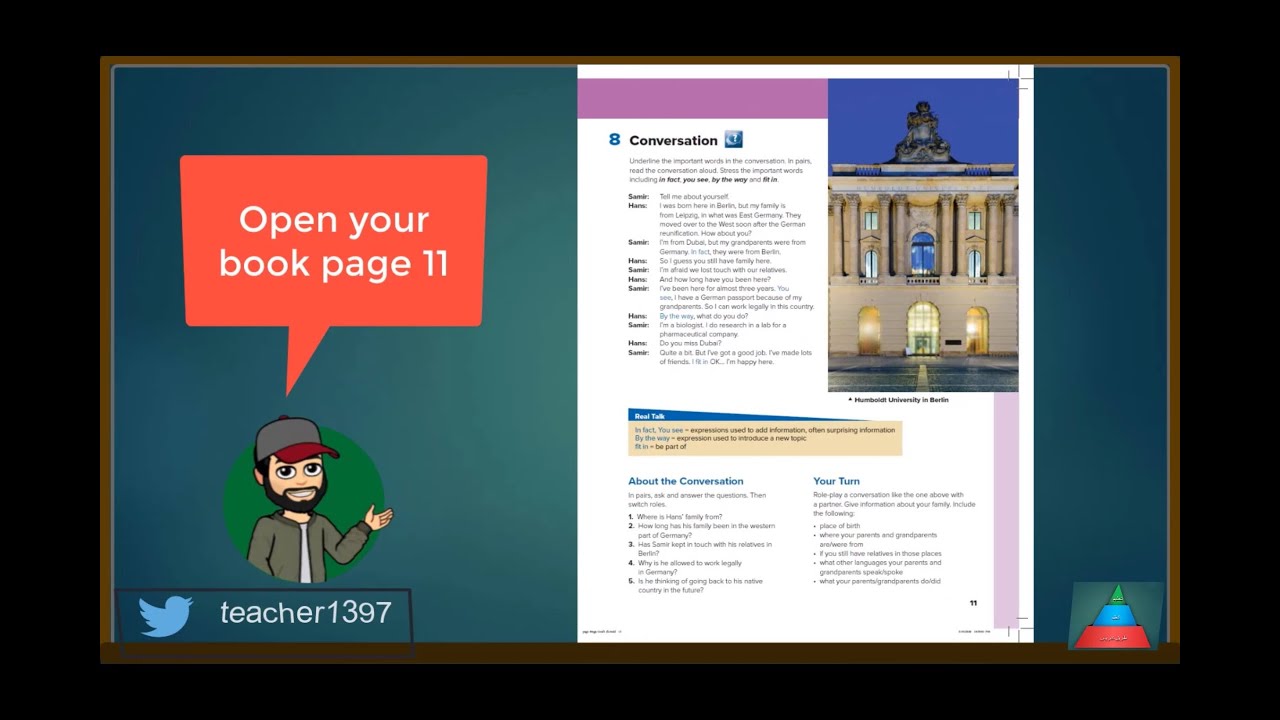
Task: Click bullet 'if you still have relatives'
Action: pyautogui.click(x=877, y=553)
